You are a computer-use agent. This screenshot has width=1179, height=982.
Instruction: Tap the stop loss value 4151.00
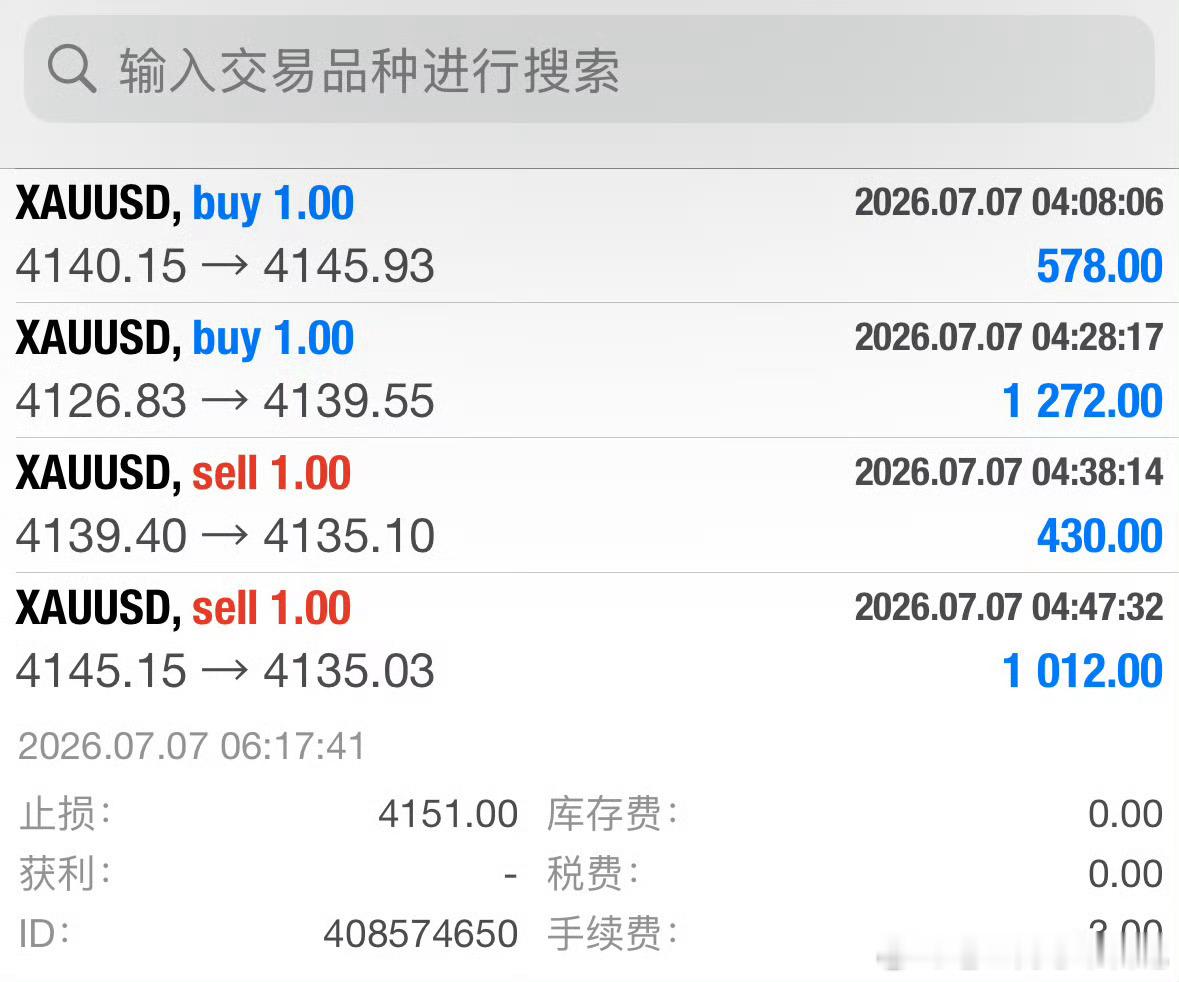coord(448,814)
